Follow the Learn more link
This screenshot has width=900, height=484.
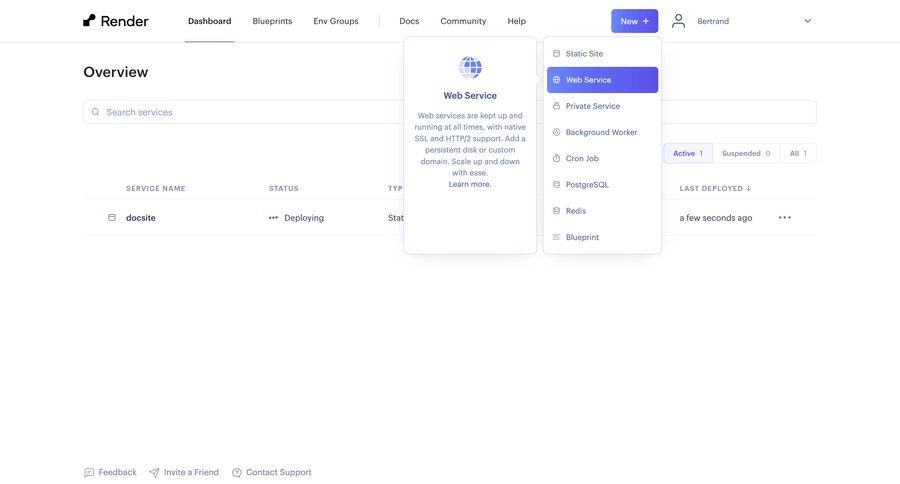point(470,184)
